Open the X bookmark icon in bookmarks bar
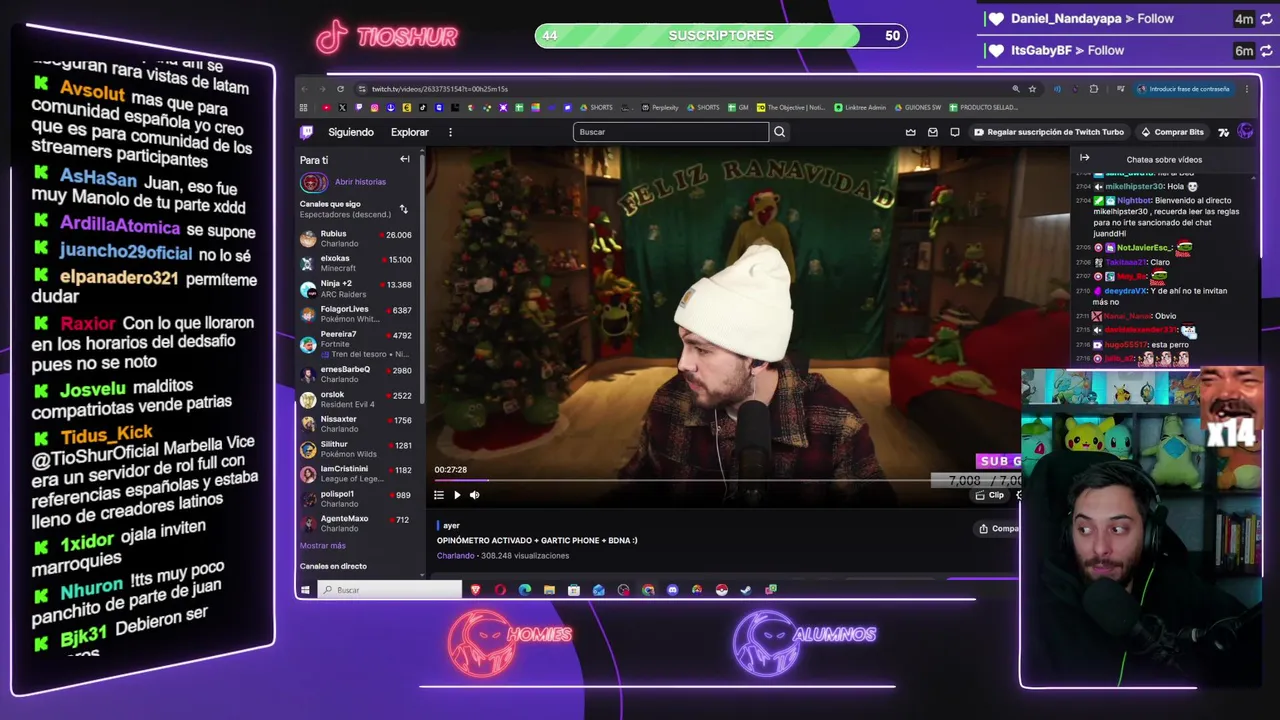This screenshot has width=1280, height=720. tap(342, 107)
